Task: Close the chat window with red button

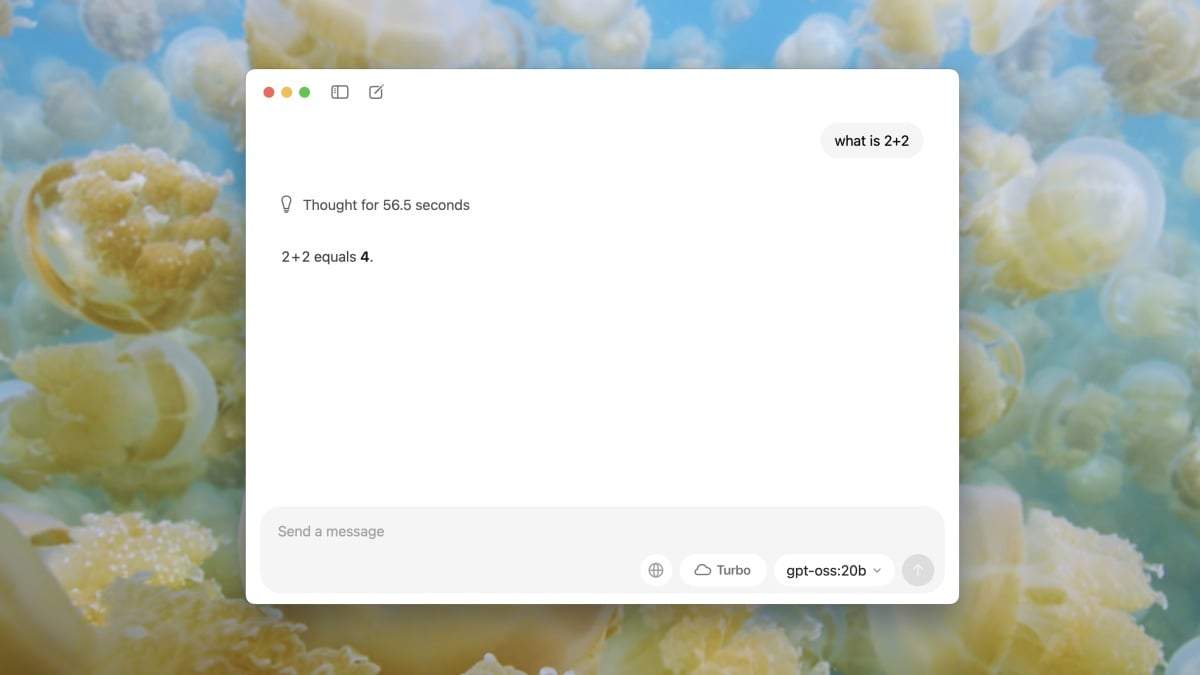Action: coord(269,92)
